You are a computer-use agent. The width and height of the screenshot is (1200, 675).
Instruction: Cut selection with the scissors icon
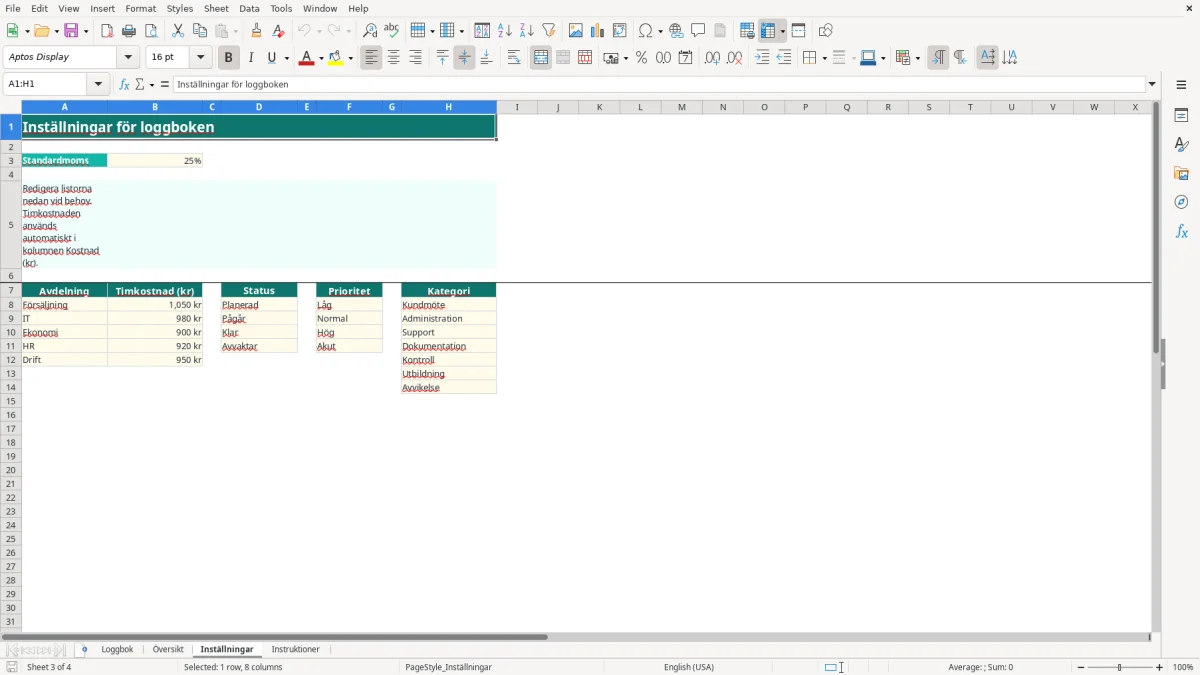pos(178,31)
